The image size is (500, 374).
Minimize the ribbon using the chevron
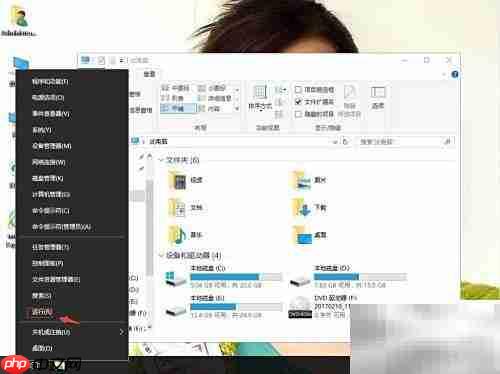click(x=444, y=74)
